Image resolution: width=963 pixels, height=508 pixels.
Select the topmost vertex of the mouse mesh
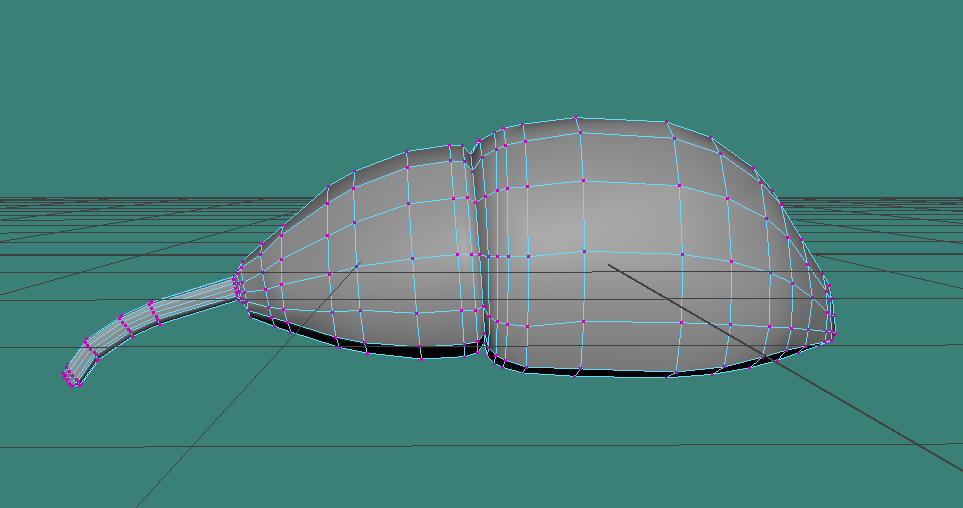click(577, 118)
